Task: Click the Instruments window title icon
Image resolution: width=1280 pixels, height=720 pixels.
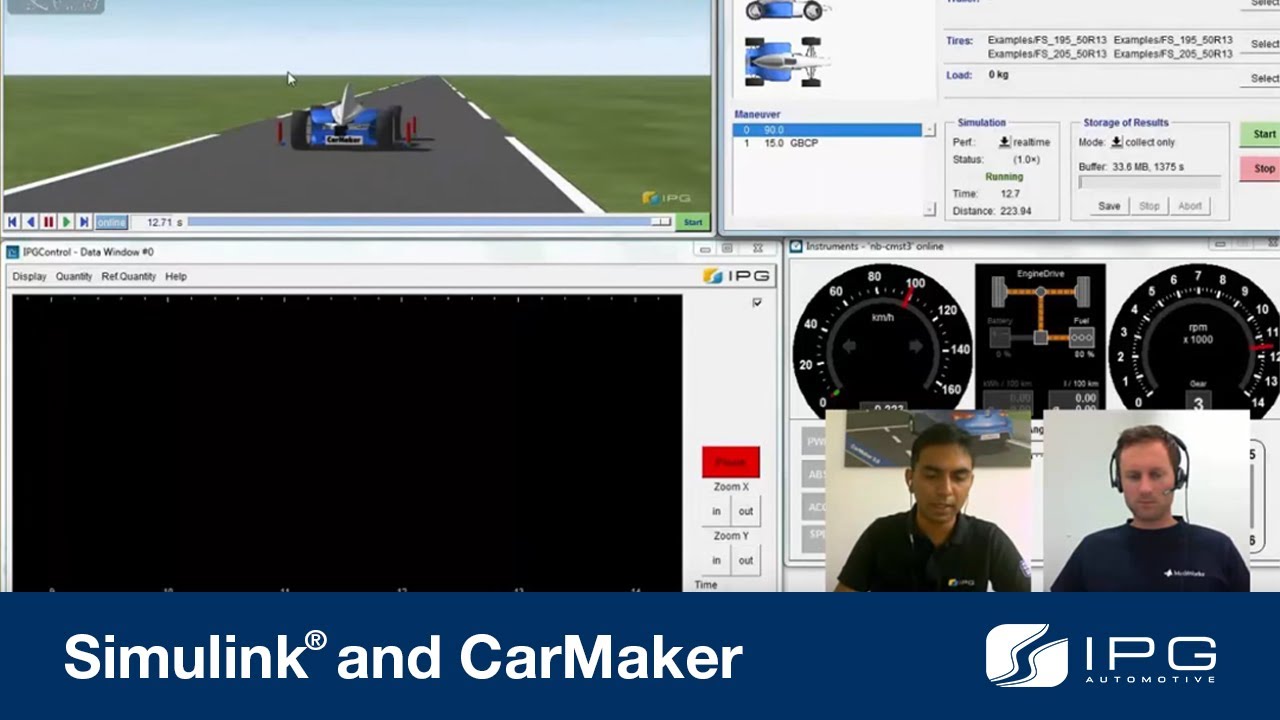Action: (796, 246)
